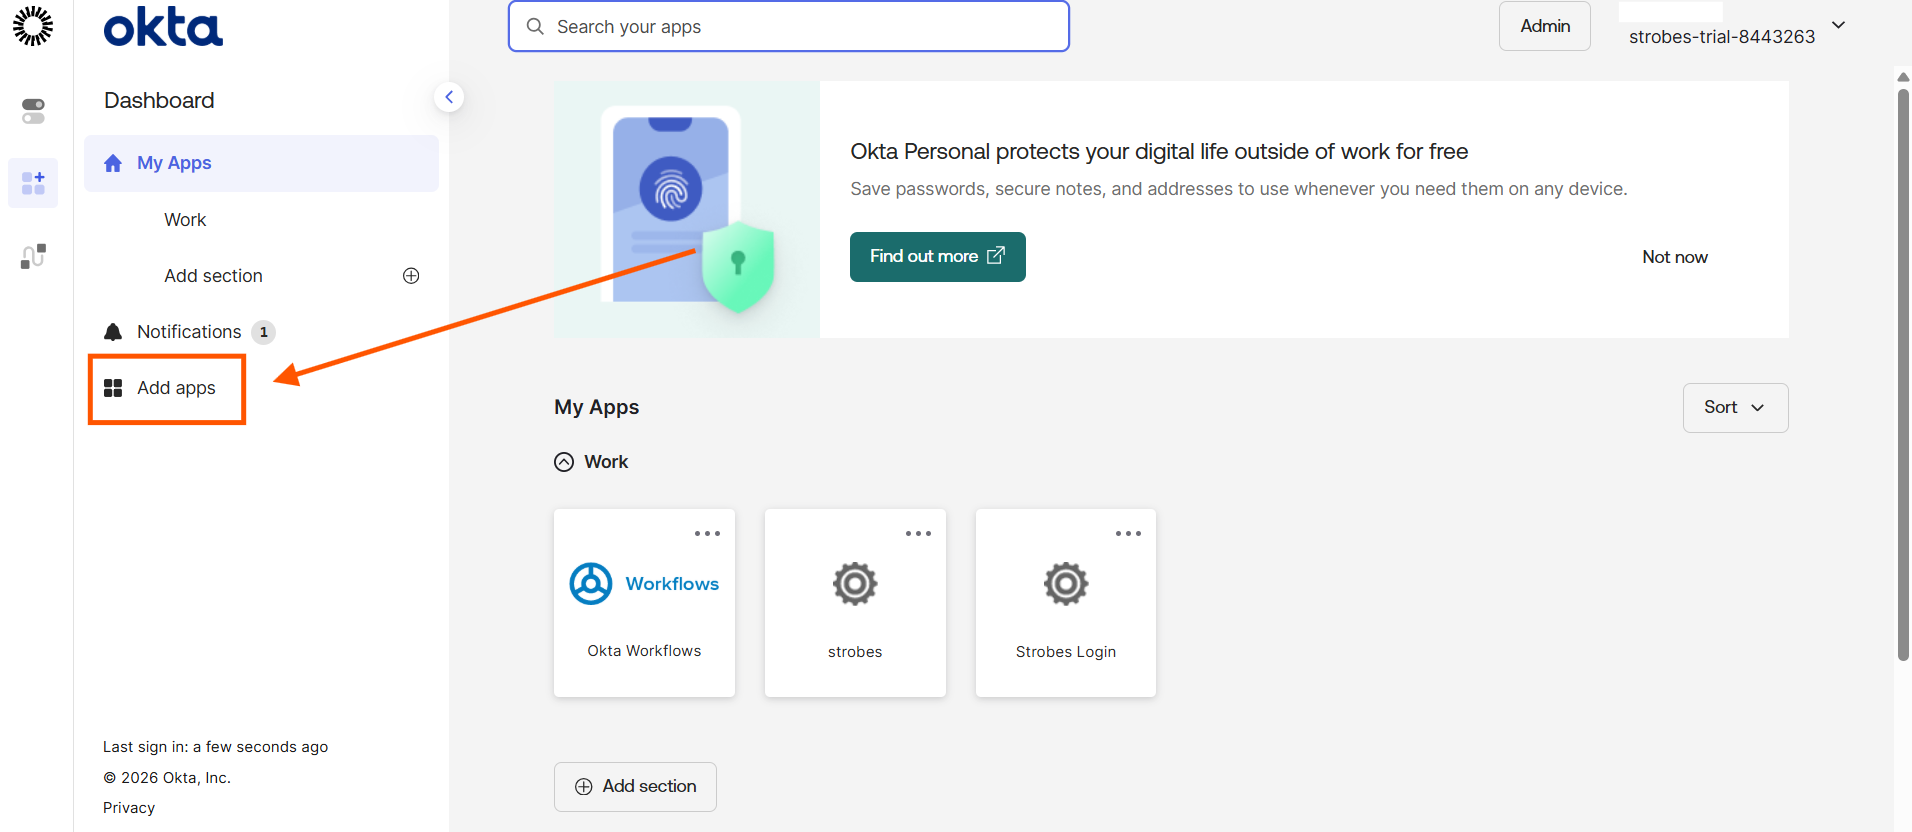This screenshot has height=832, width=1912.
Task: Open the options menu for Okta Workflows card
Action: (708, 534)
